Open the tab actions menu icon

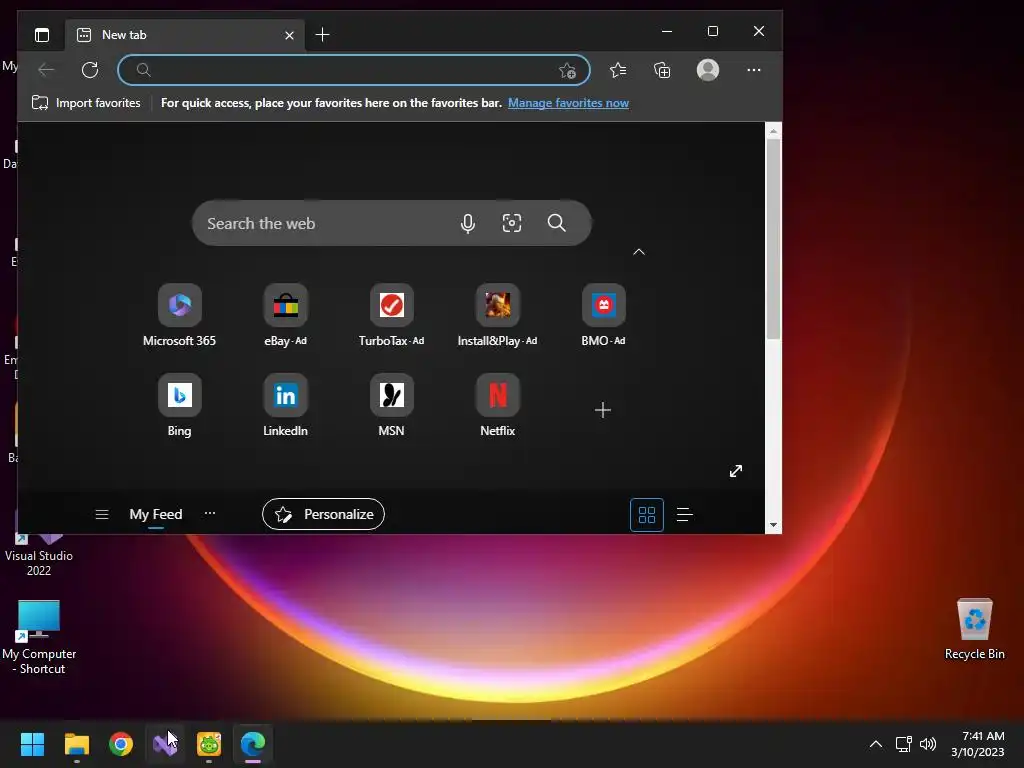tap(42, 35)
